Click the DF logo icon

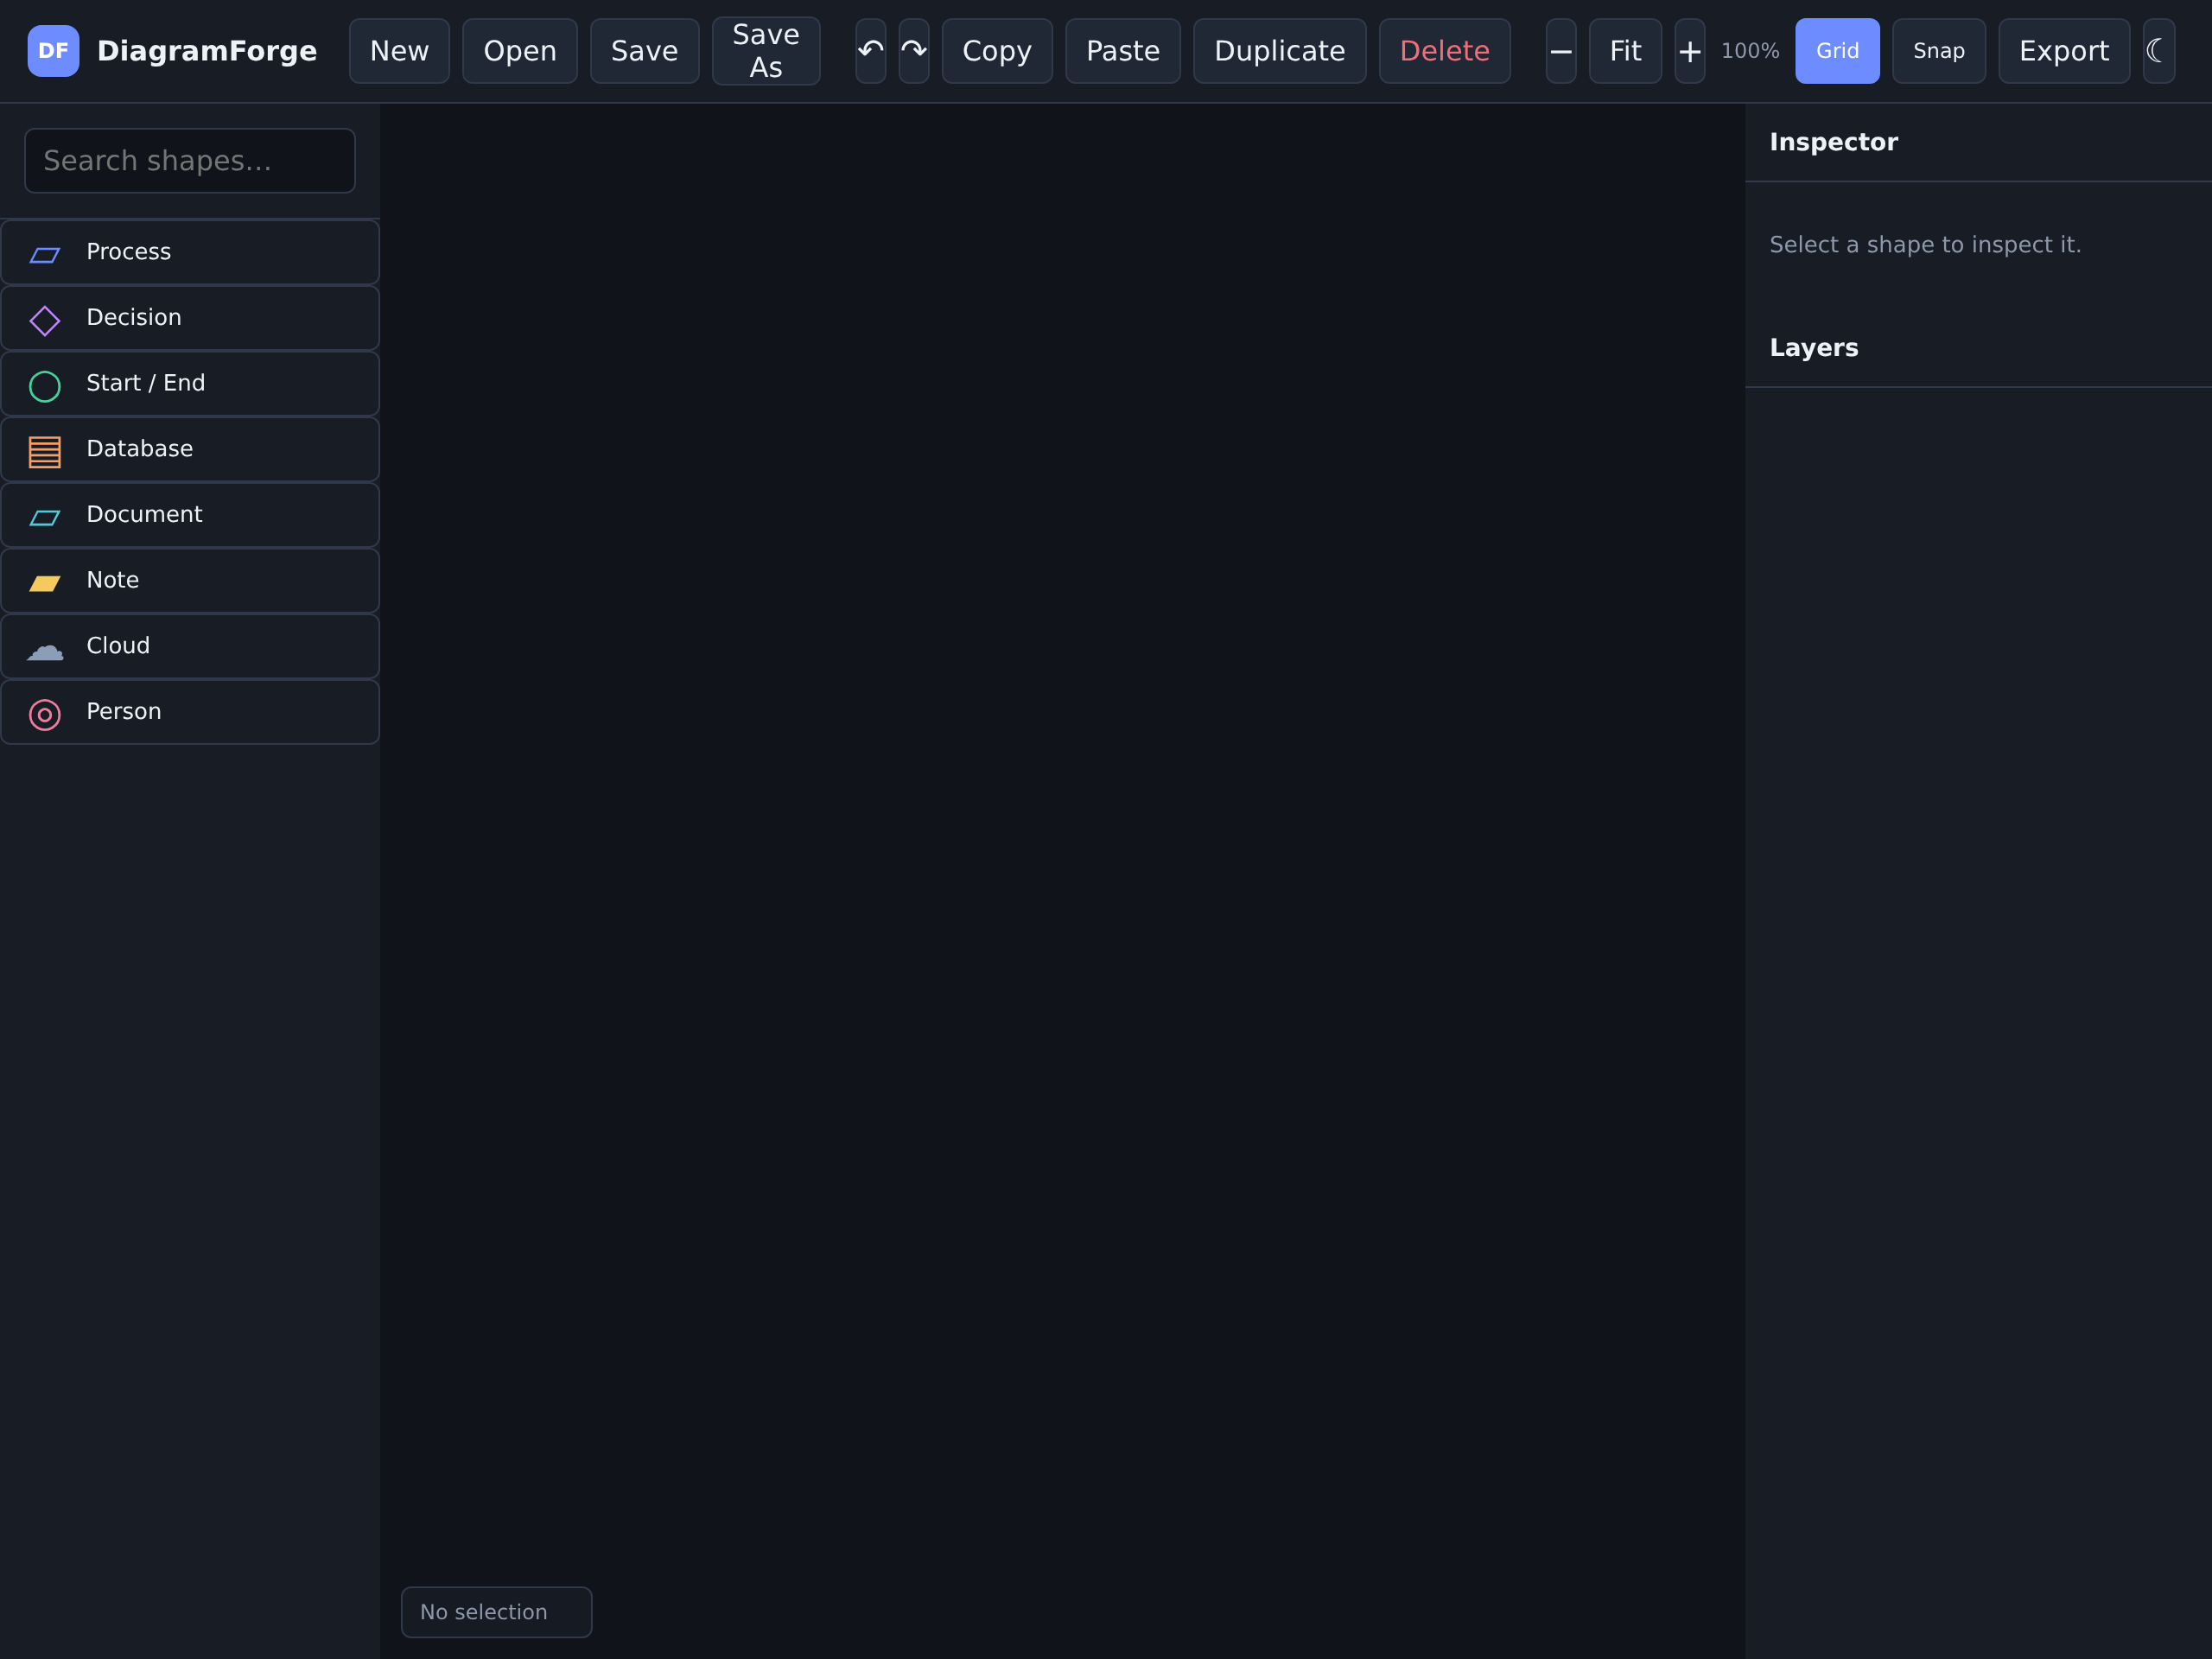53,51
